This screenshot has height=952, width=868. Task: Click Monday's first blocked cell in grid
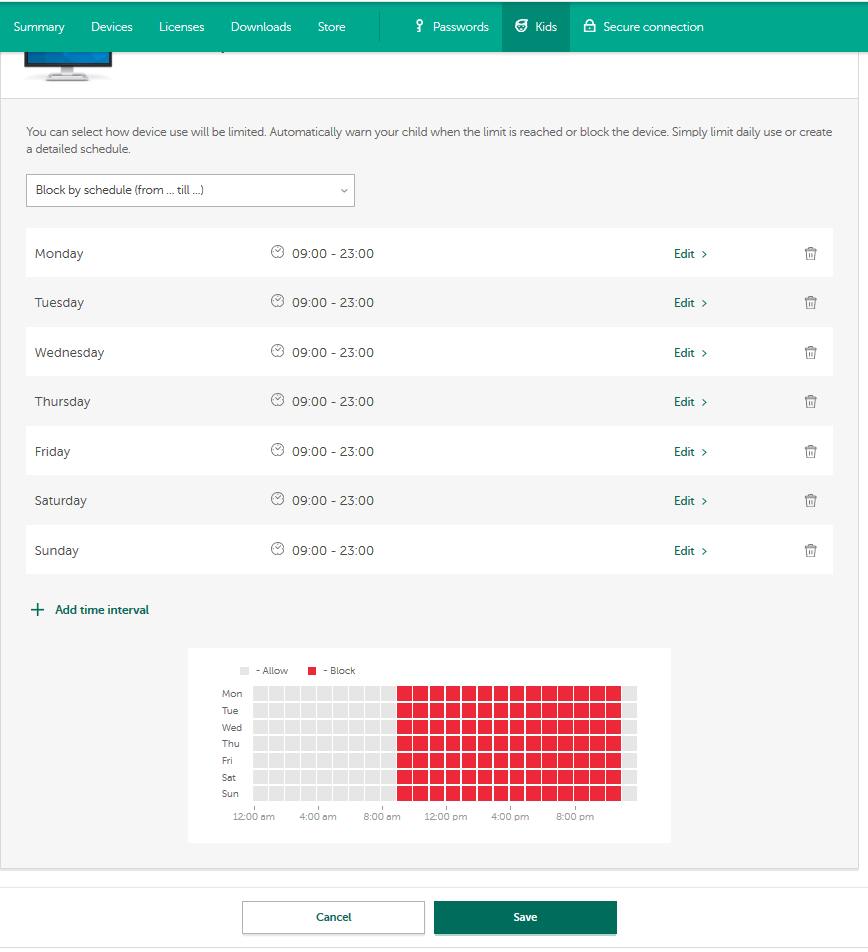coord(405,694)
